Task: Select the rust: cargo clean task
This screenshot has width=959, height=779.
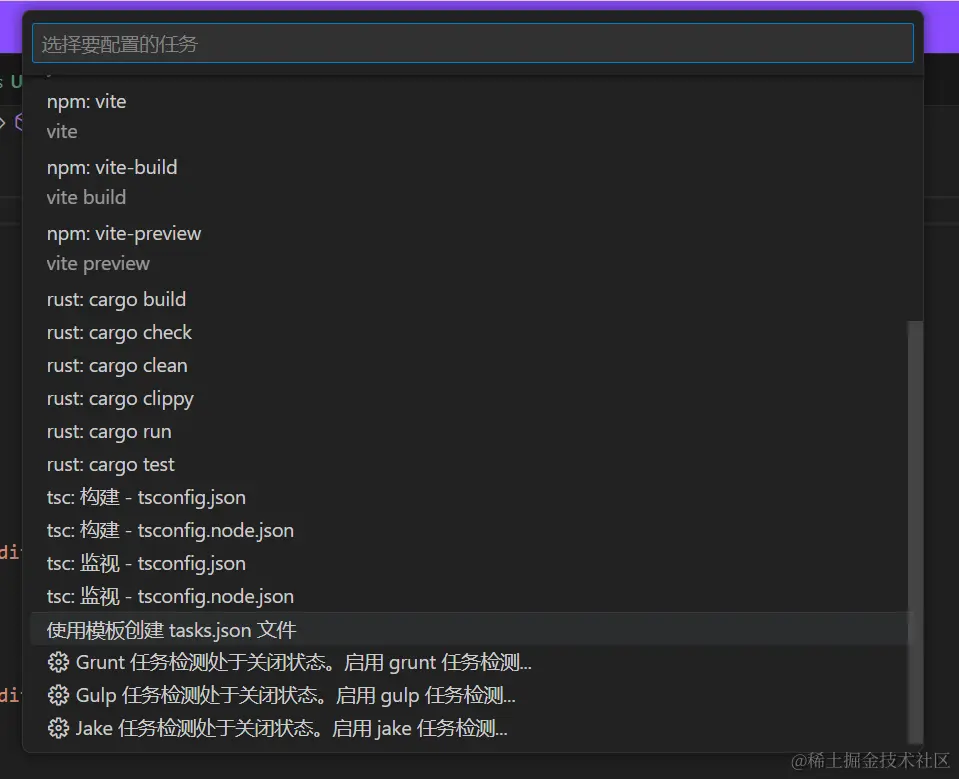Action: (x=117, y=365)
